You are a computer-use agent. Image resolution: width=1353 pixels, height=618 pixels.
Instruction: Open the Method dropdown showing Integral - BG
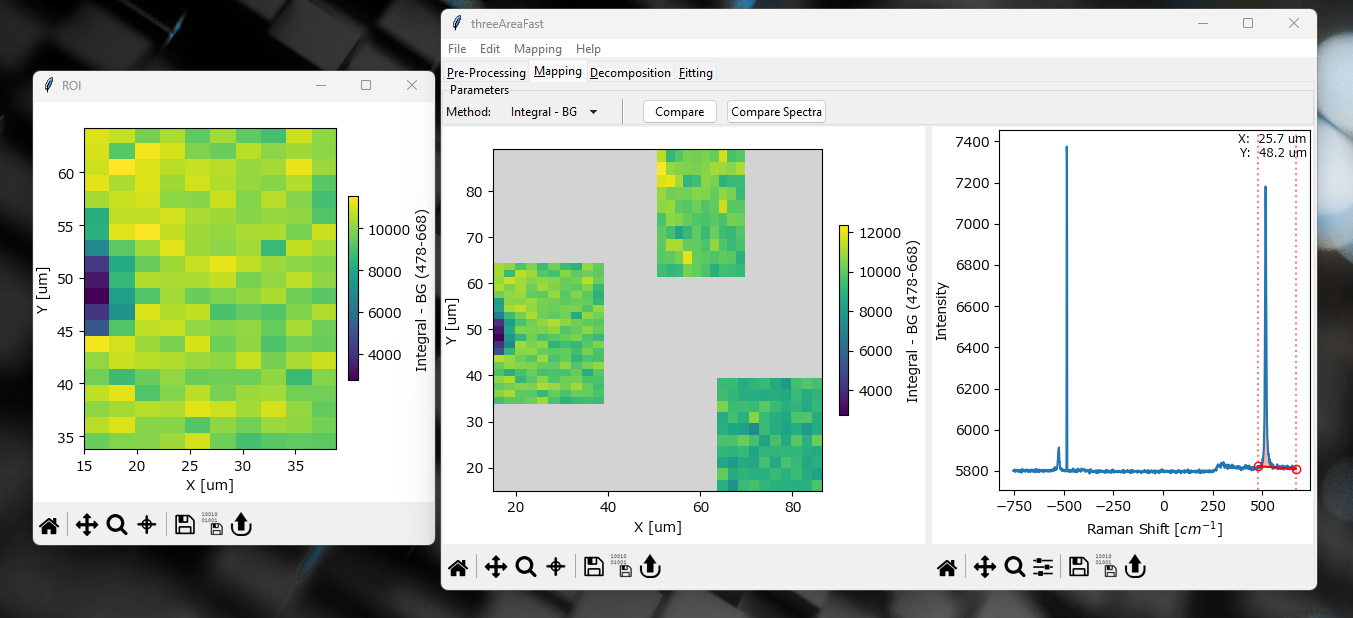point(553,112)
